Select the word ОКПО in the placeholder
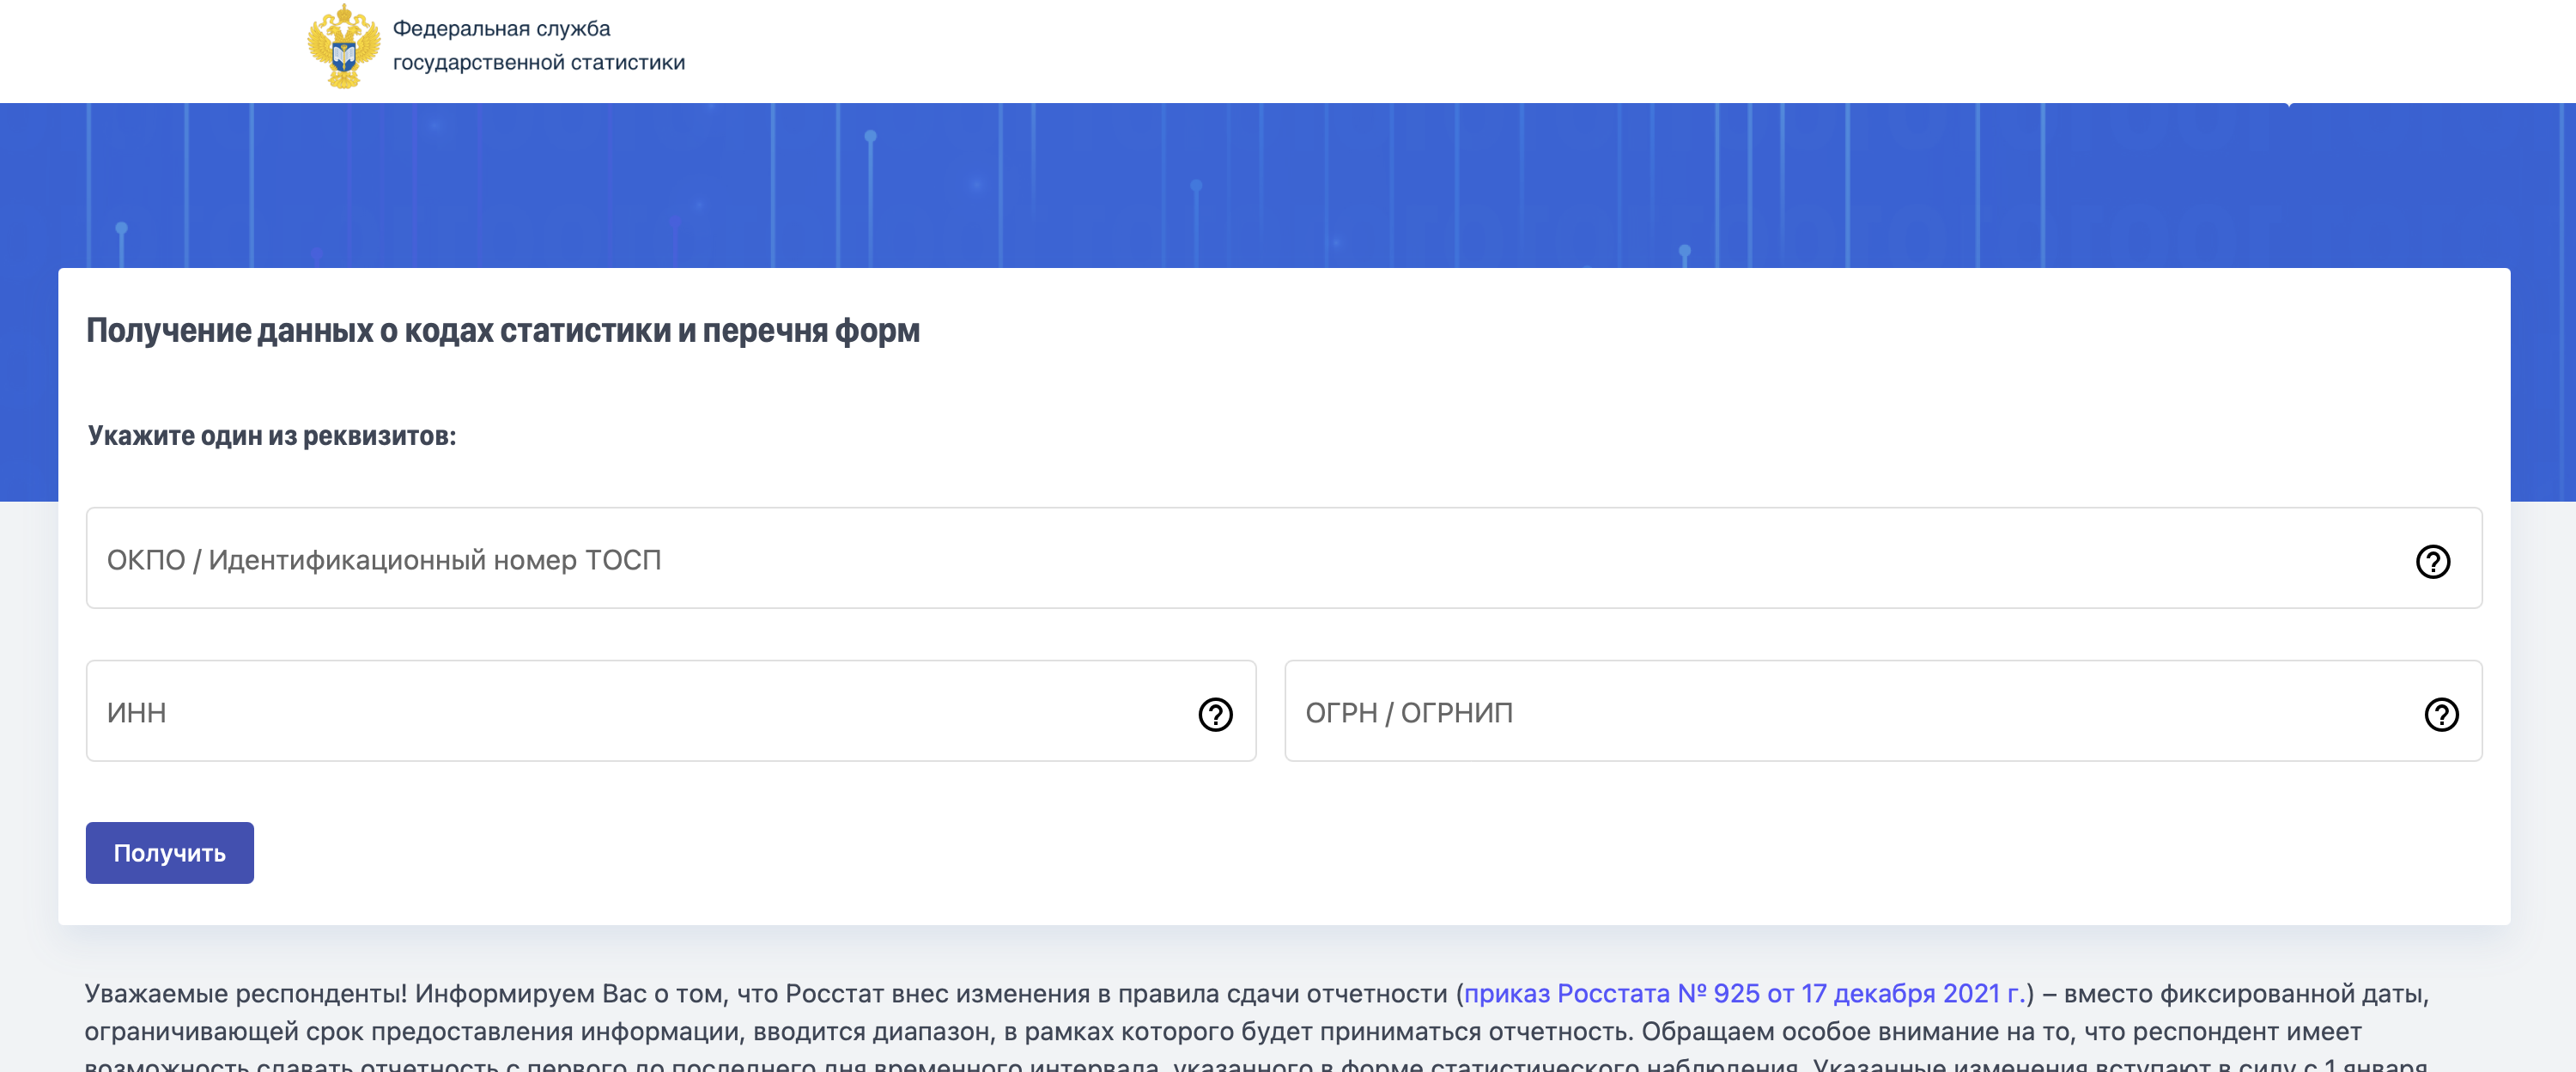The image size is (2576, 1072). click(x=146, y=560)
